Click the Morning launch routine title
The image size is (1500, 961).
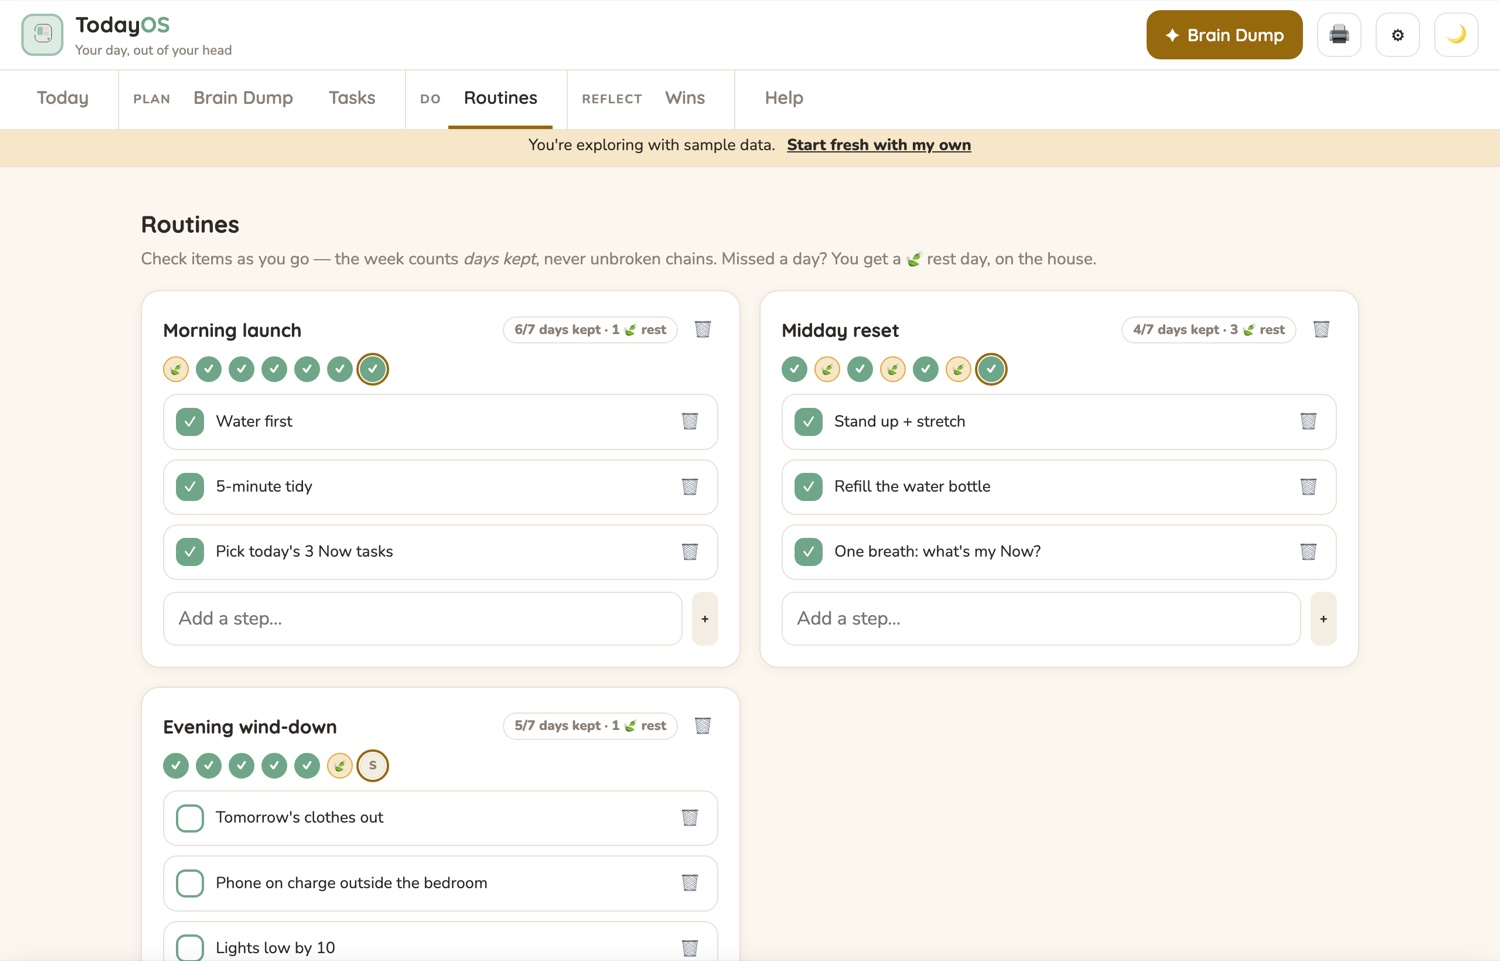click(232, 330)
